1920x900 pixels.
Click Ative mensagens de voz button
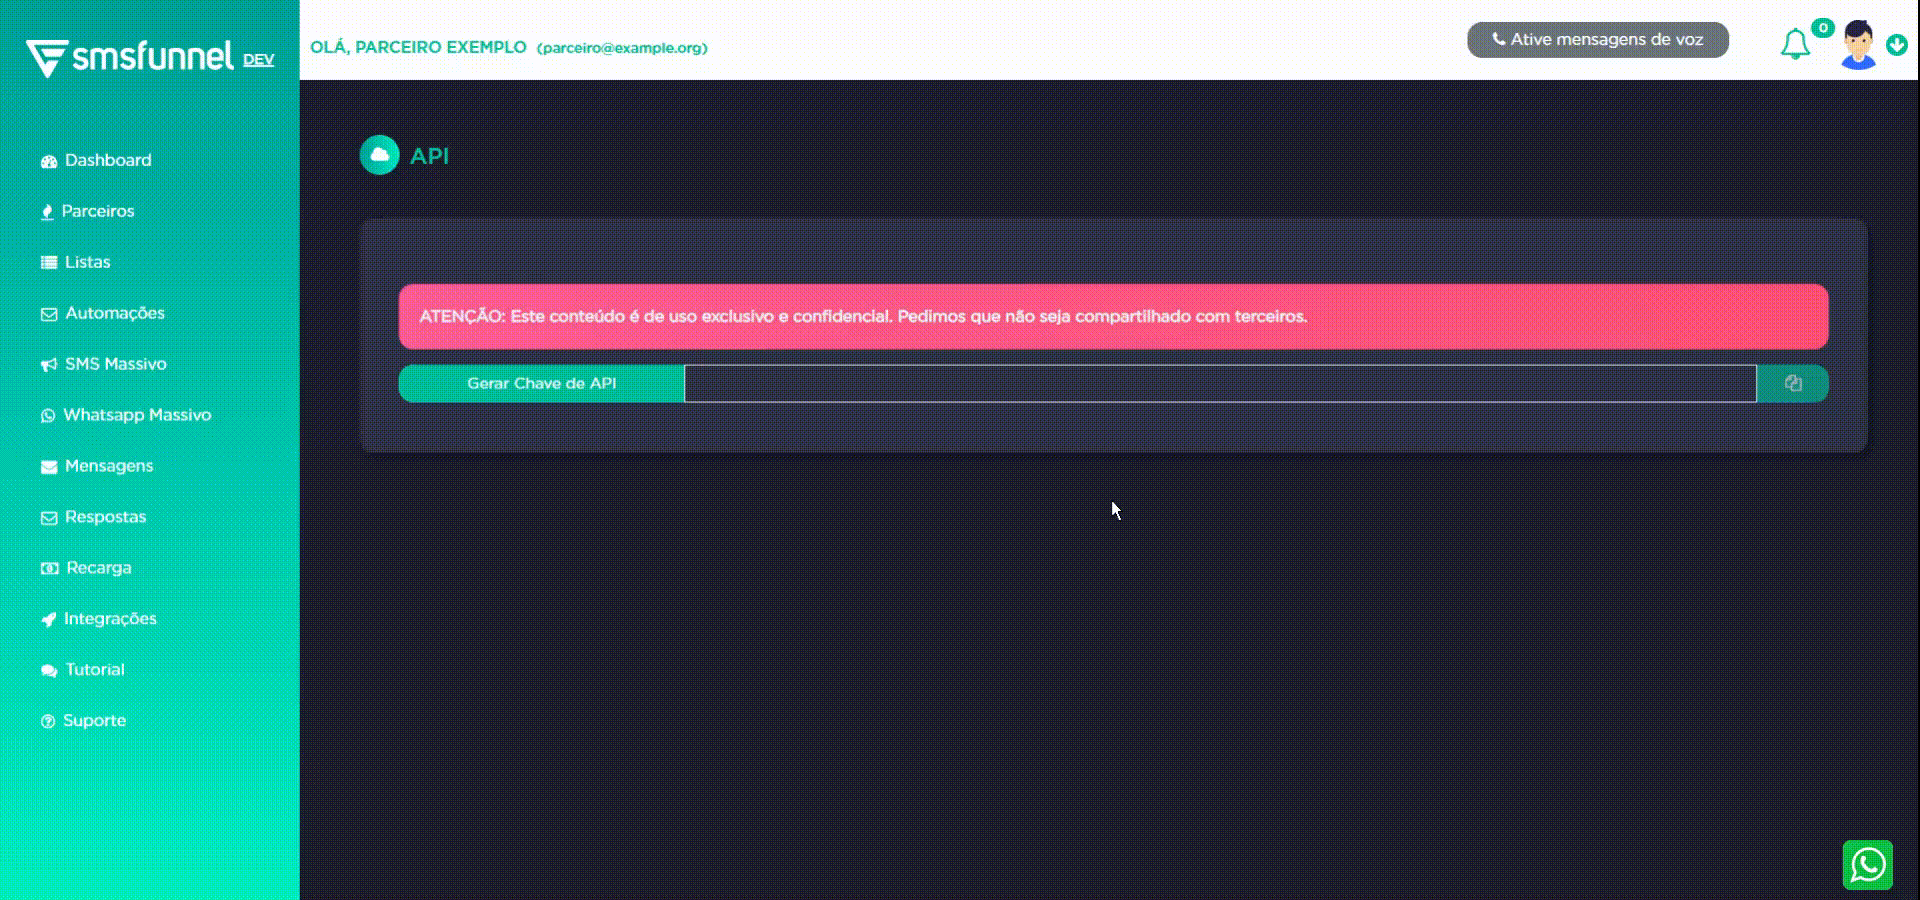(1598, 40)
